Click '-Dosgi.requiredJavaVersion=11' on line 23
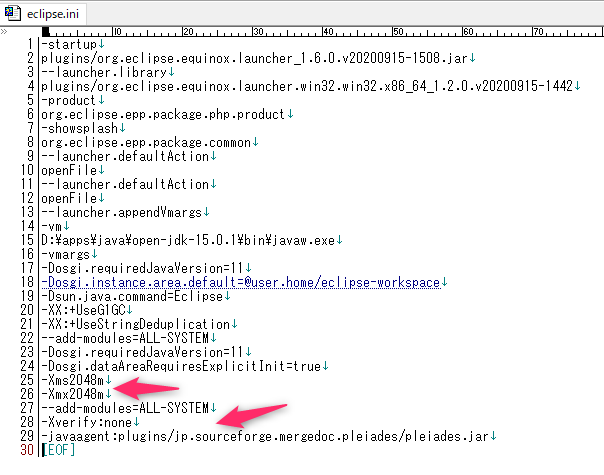The width and height of the screenshot is (604, 475). [x=143, y=352]
